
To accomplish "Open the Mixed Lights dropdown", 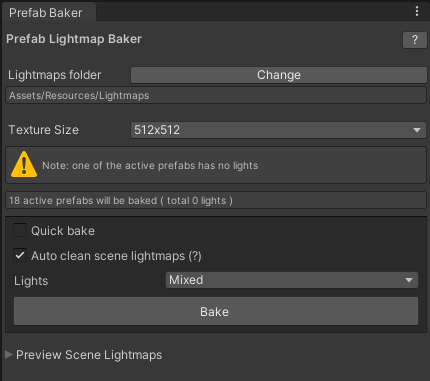I will pos(292,280).
